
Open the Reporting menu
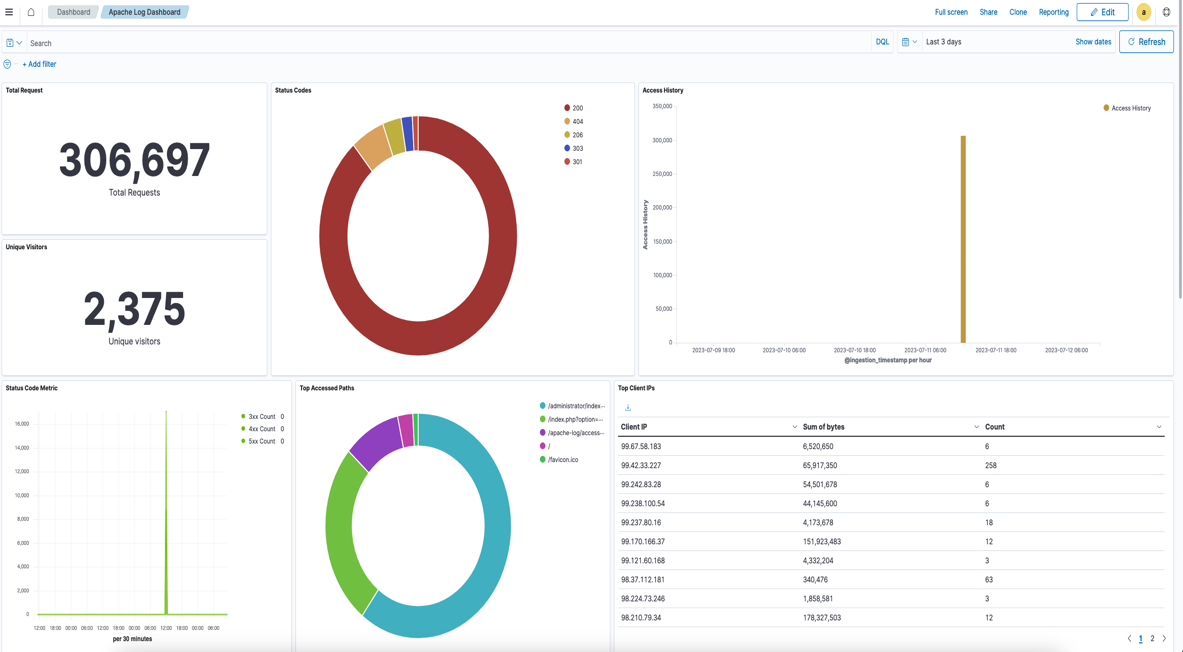point(1053,12)
